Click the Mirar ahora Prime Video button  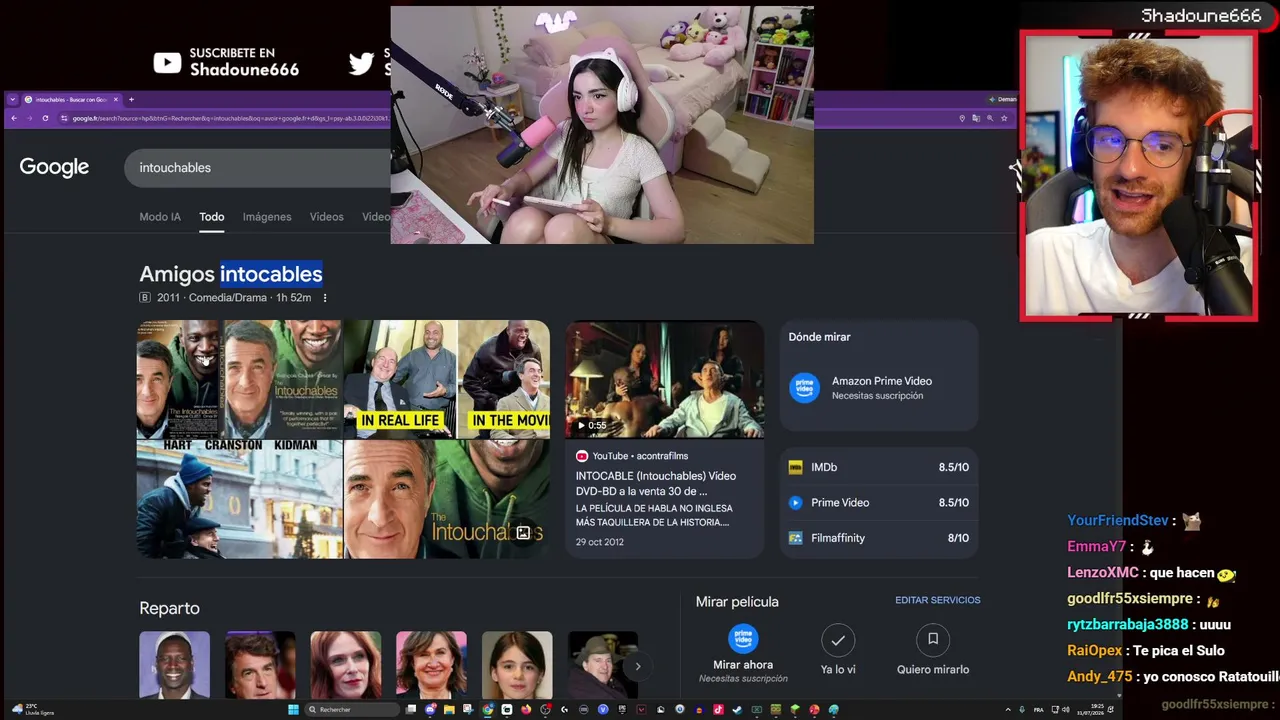743,654
